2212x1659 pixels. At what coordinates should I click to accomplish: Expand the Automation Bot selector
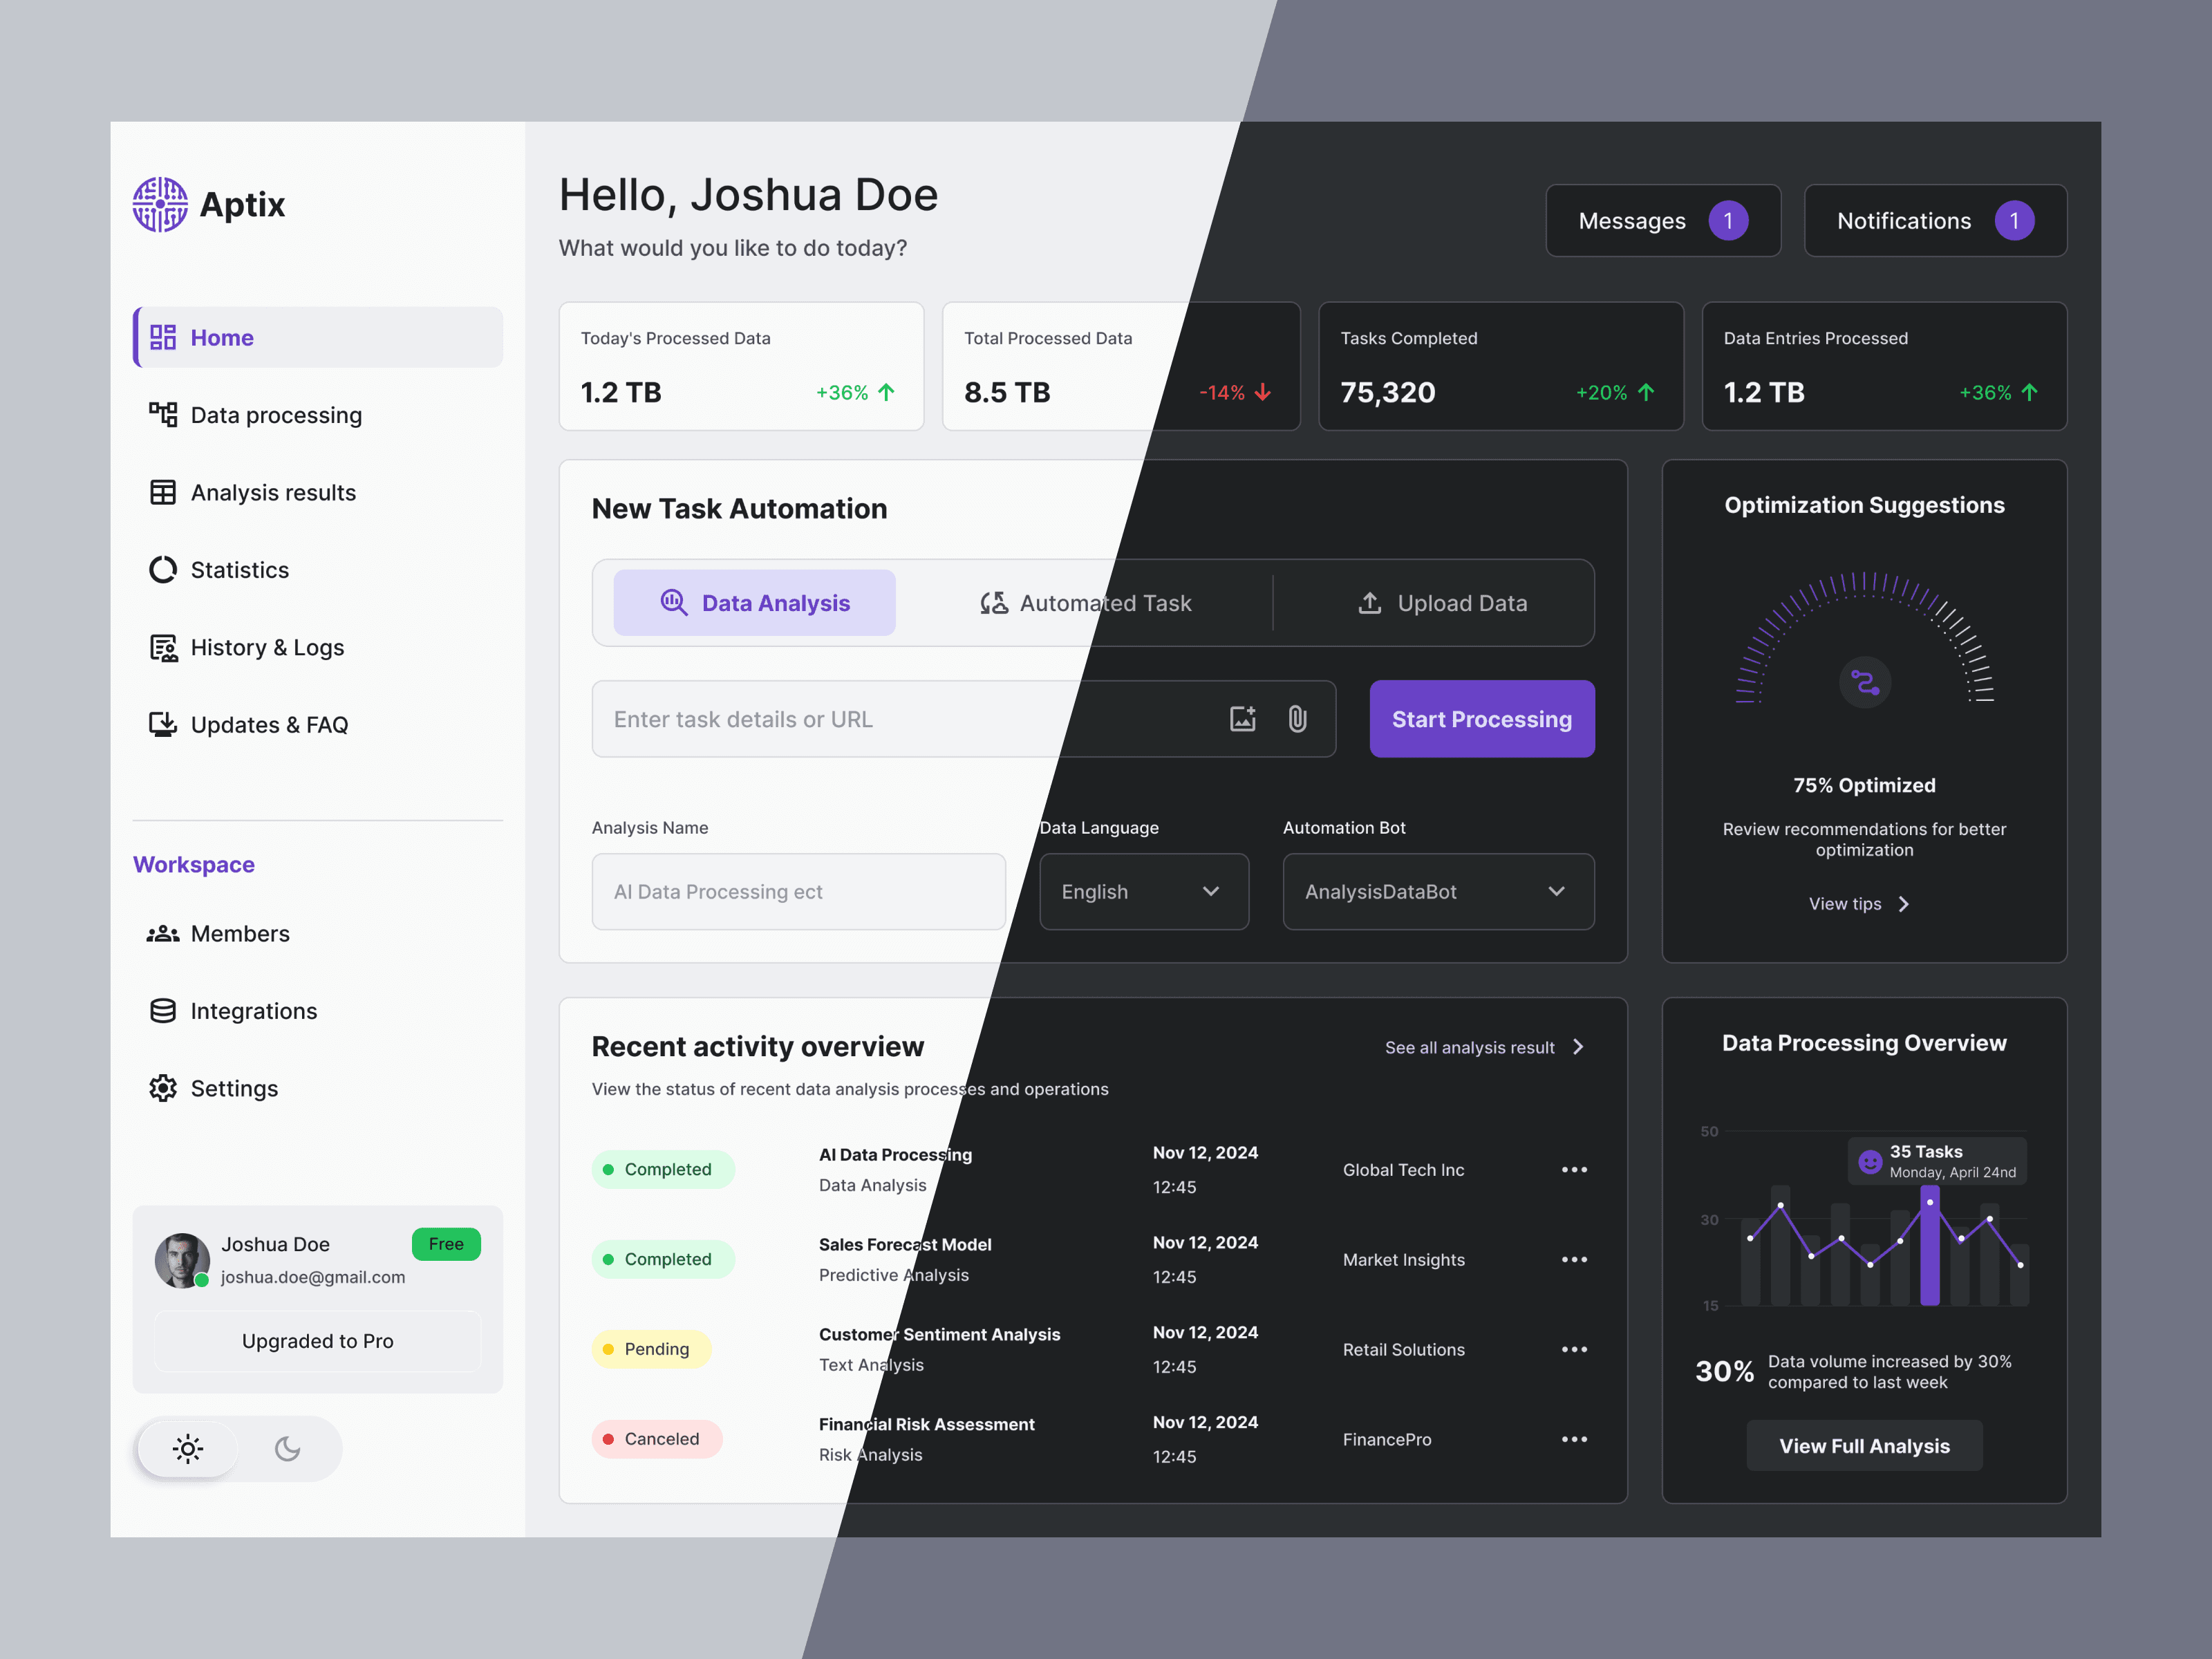[x=1438, y=891]
